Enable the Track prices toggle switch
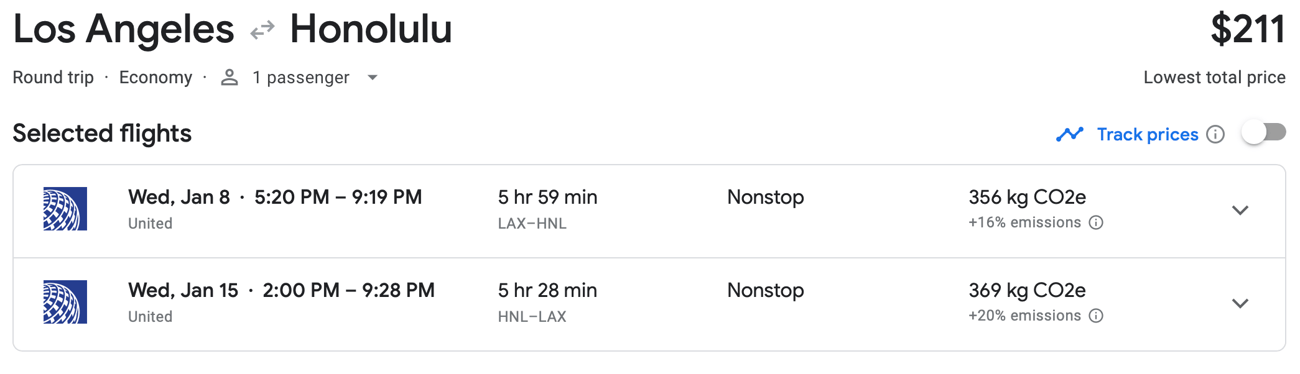The width and height of the screenshot is (1300, 374). click(1263, 133)
